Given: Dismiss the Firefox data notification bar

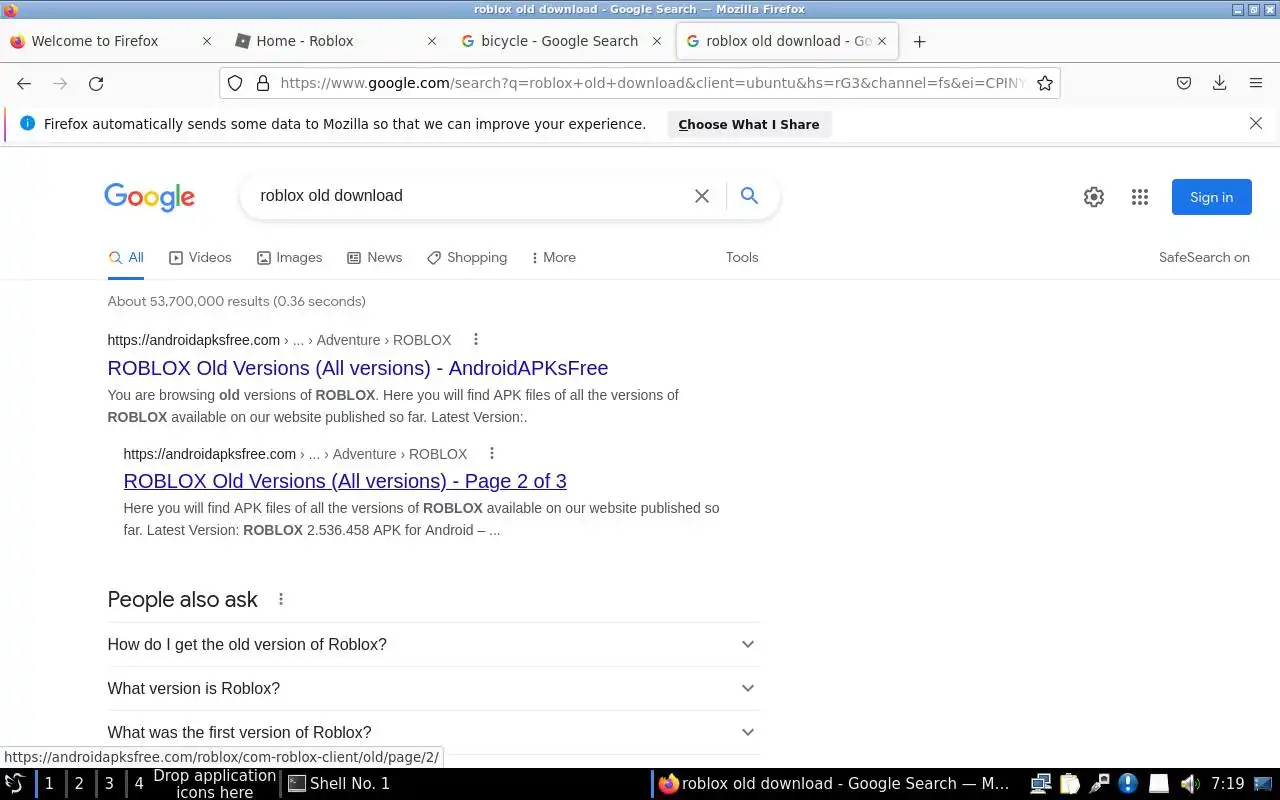Looking at the screenshot, I should 1256,124.
